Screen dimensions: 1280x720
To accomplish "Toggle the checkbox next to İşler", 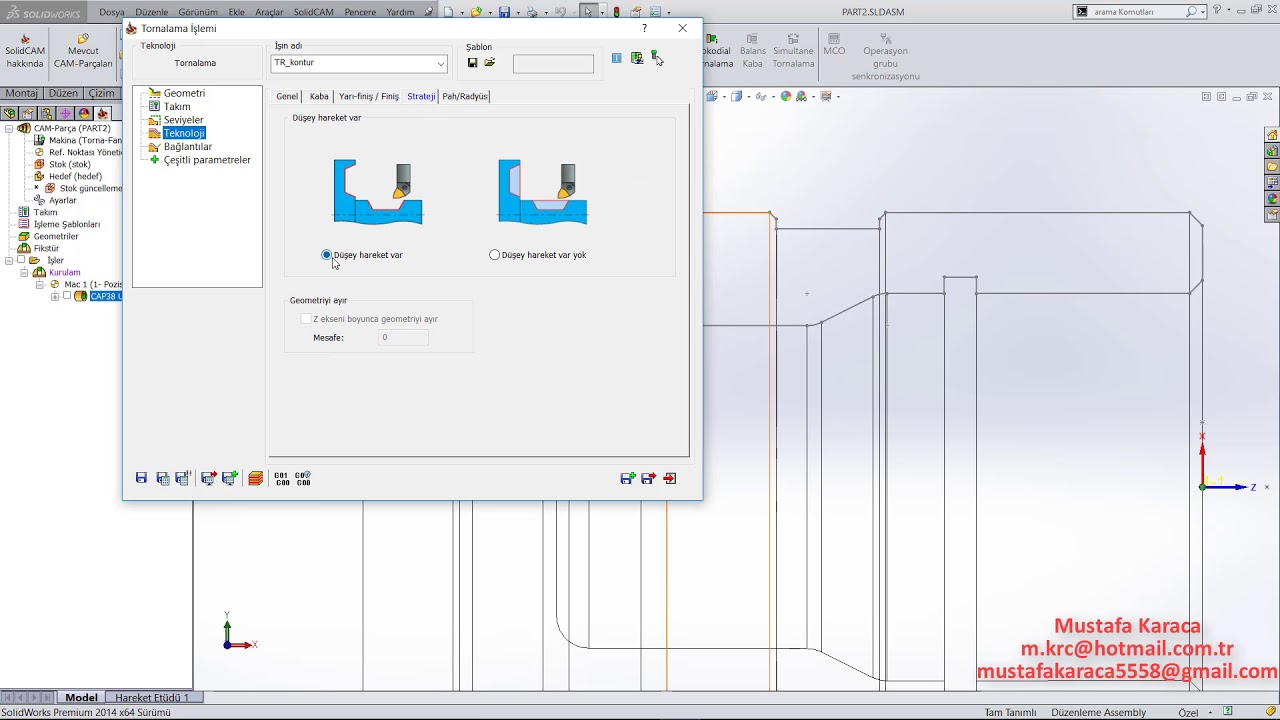I will coord(21,260).
